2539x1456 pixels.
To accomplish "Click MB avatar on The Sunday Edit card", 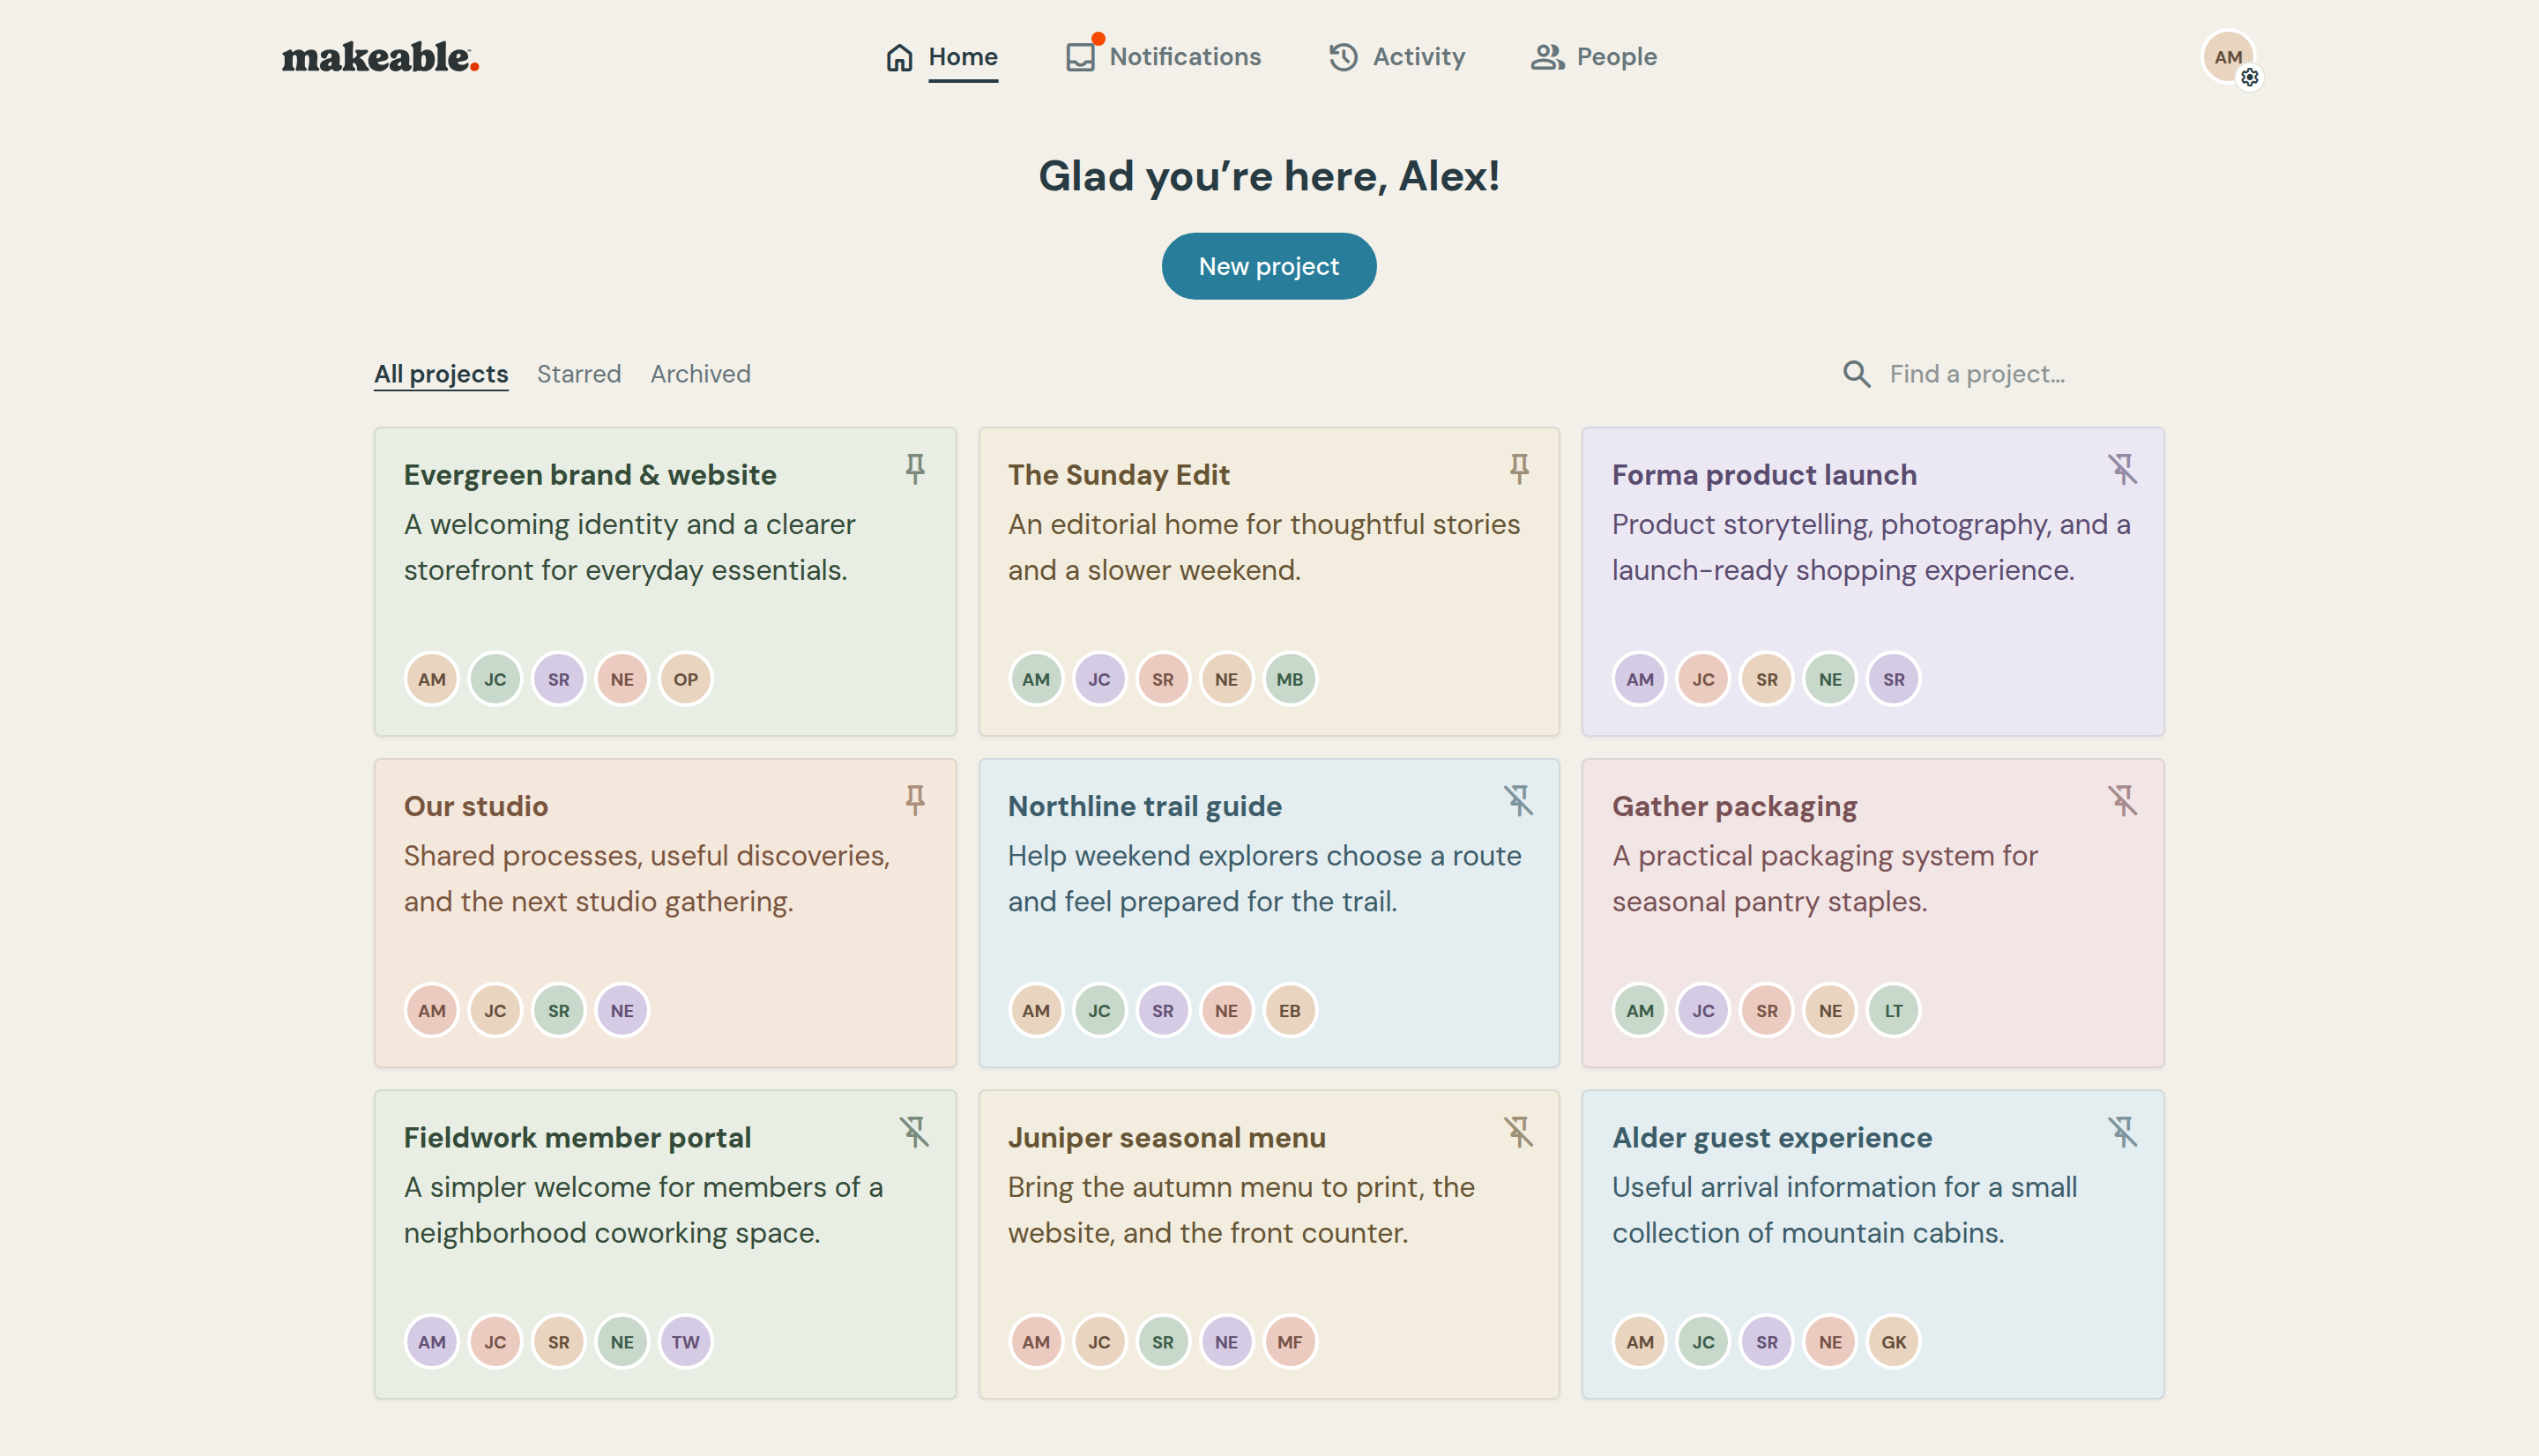I will click(1290, 679).
